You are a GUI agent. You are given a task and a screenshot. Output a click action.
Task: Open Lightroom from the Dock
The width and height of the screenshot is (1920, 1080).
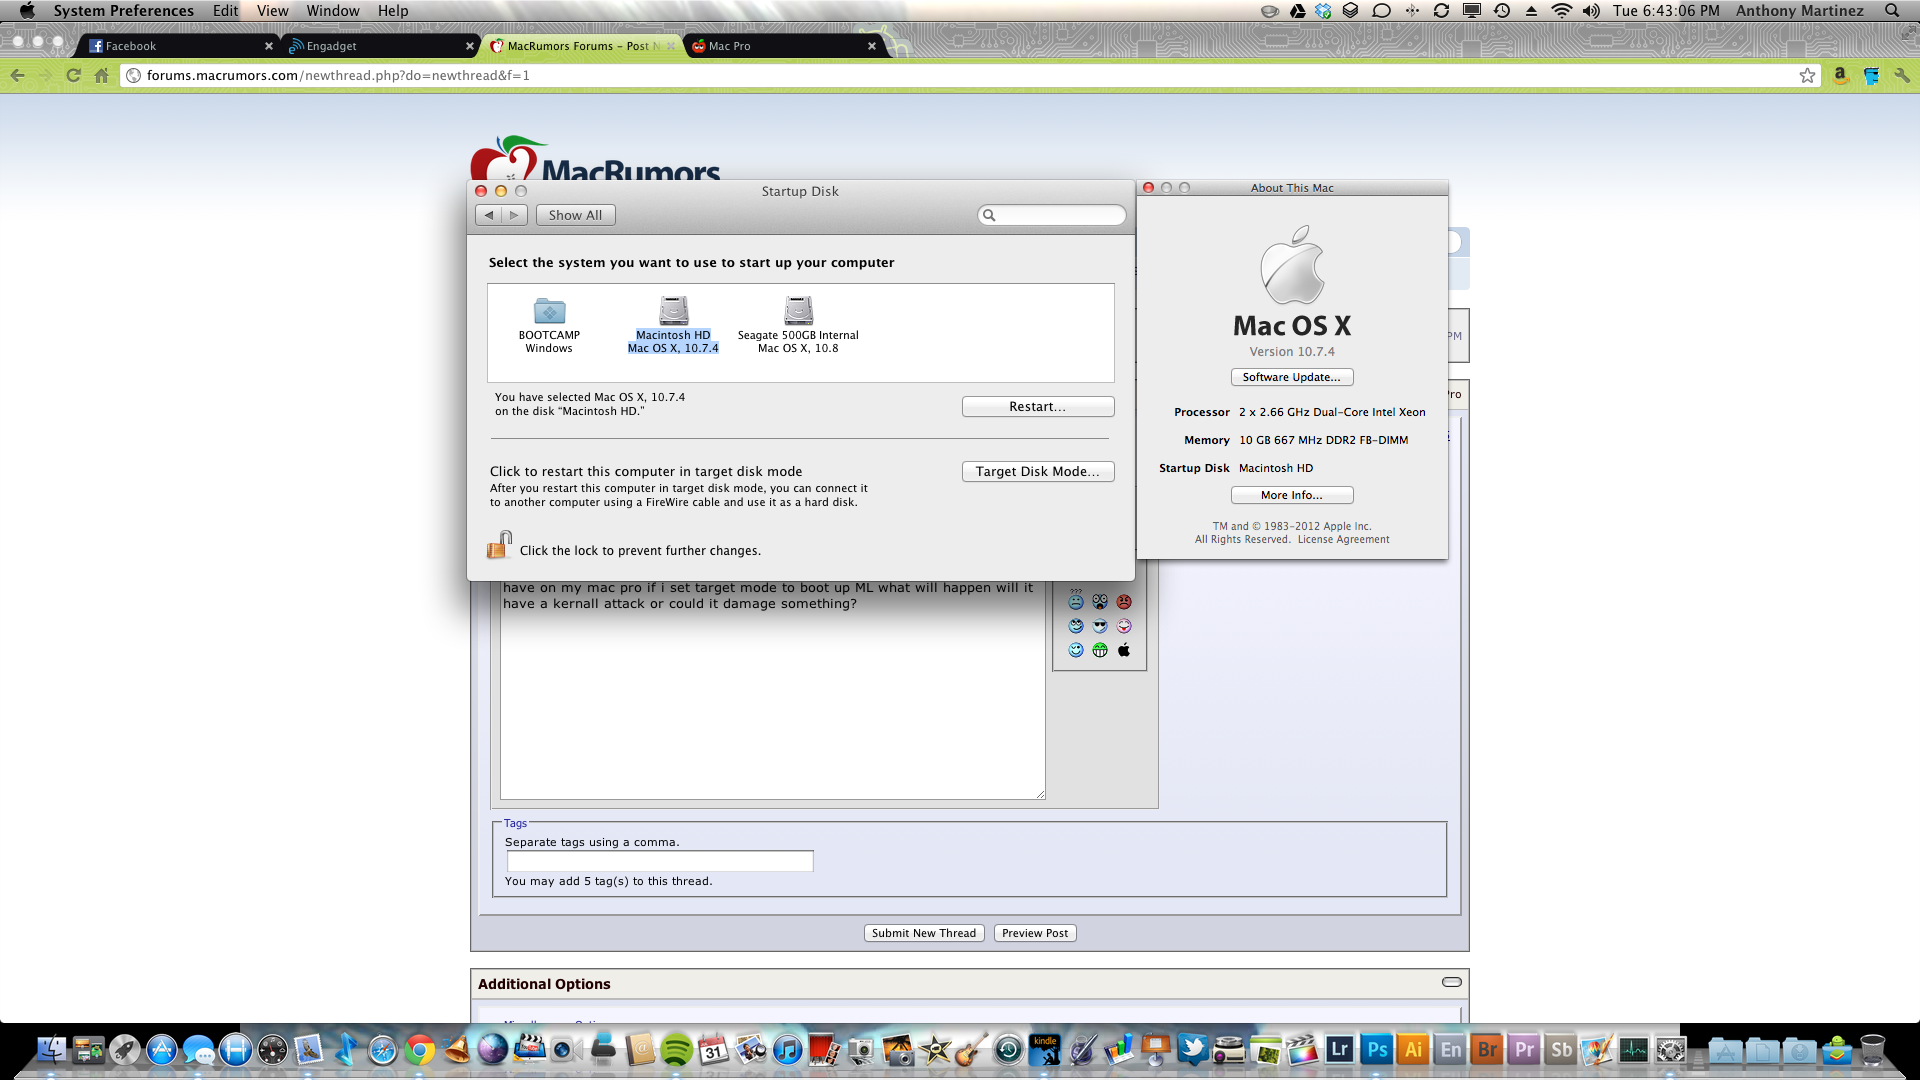tap(1340, 1050)
